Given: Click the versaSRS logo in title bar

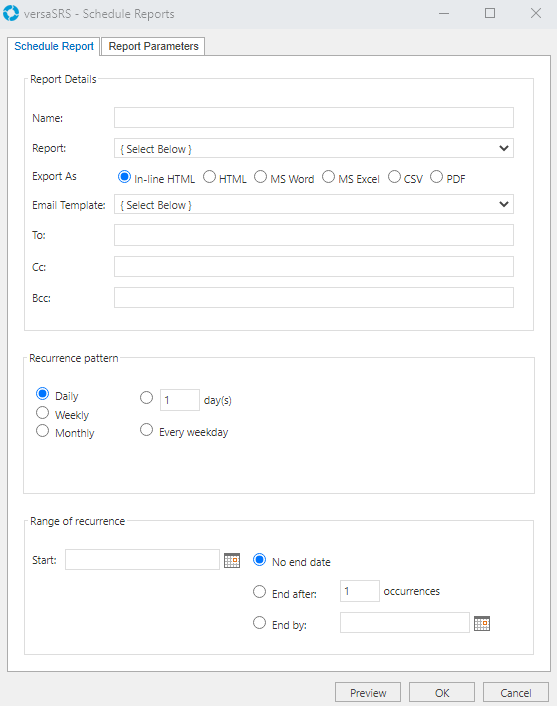Looking at the screenshot, I should 11,13.
